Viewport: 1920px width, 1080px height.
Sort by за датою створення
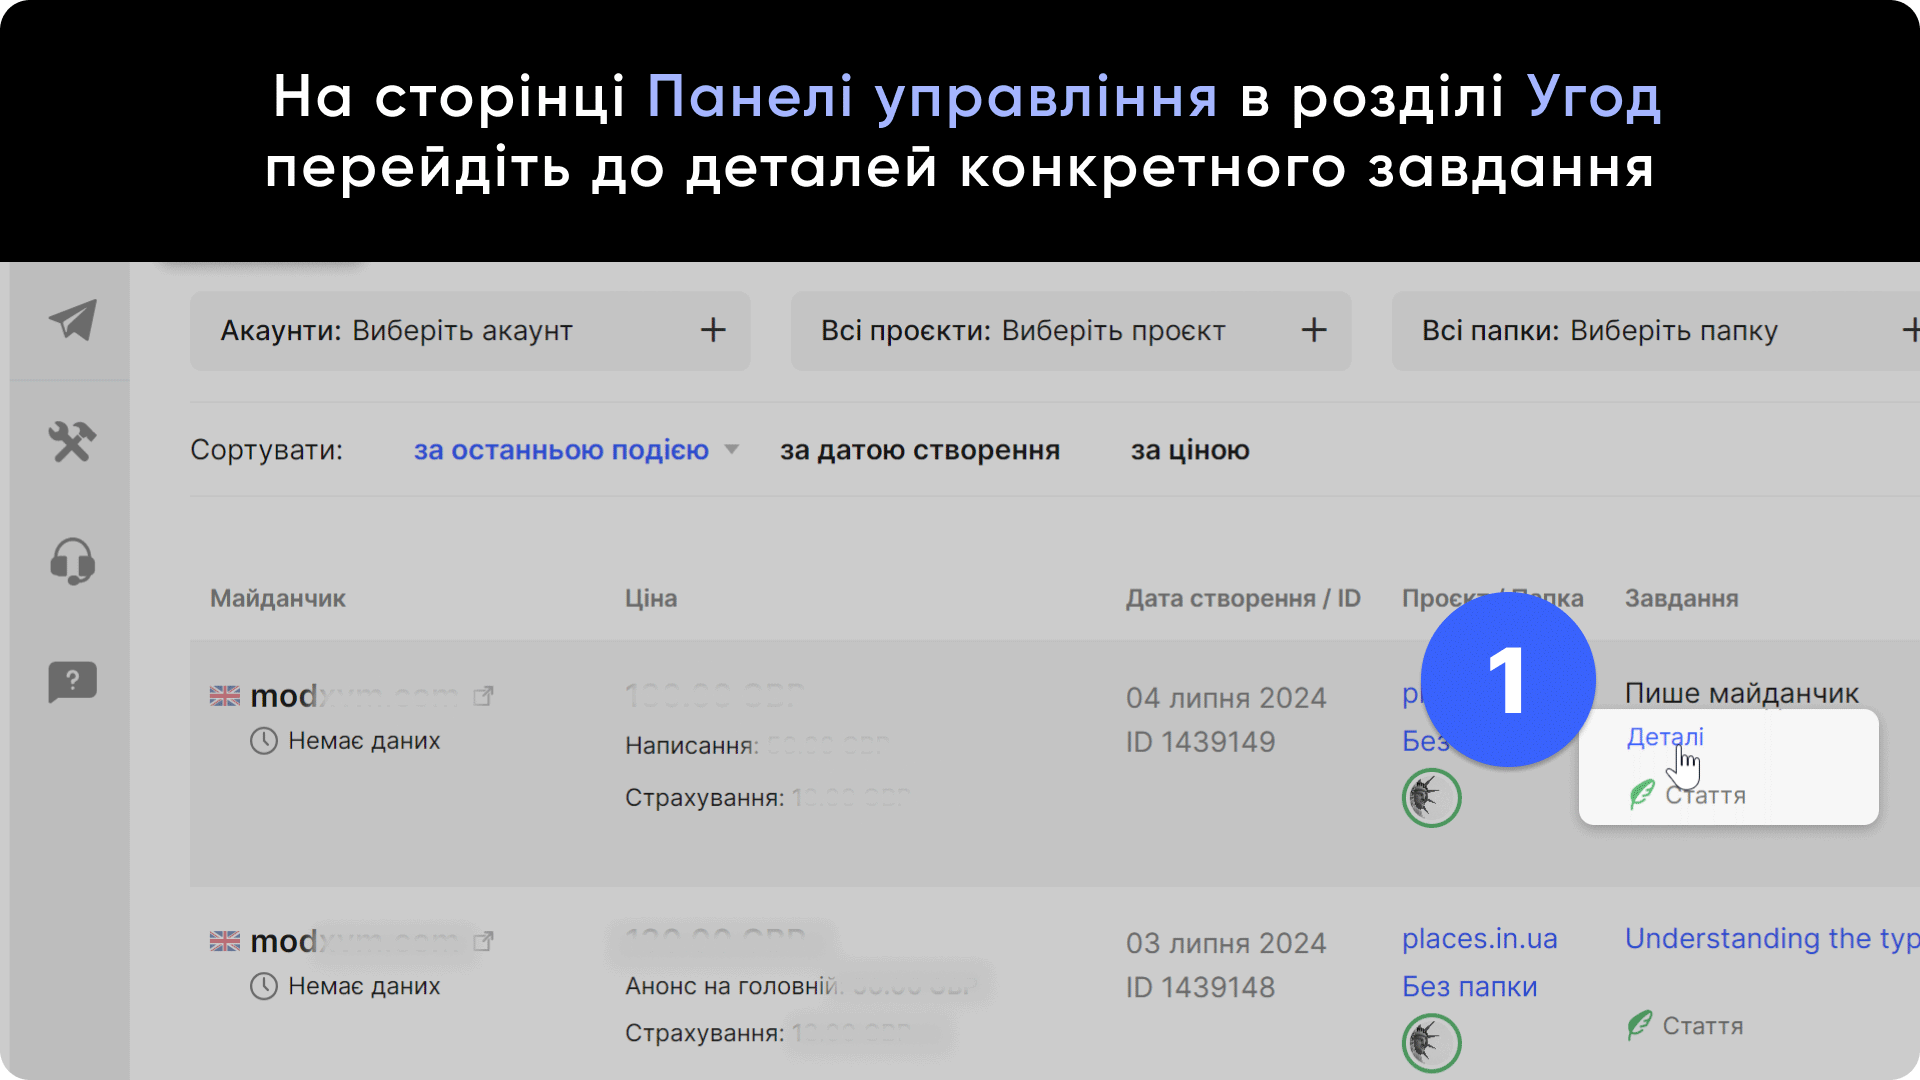[x=920, y=450]
